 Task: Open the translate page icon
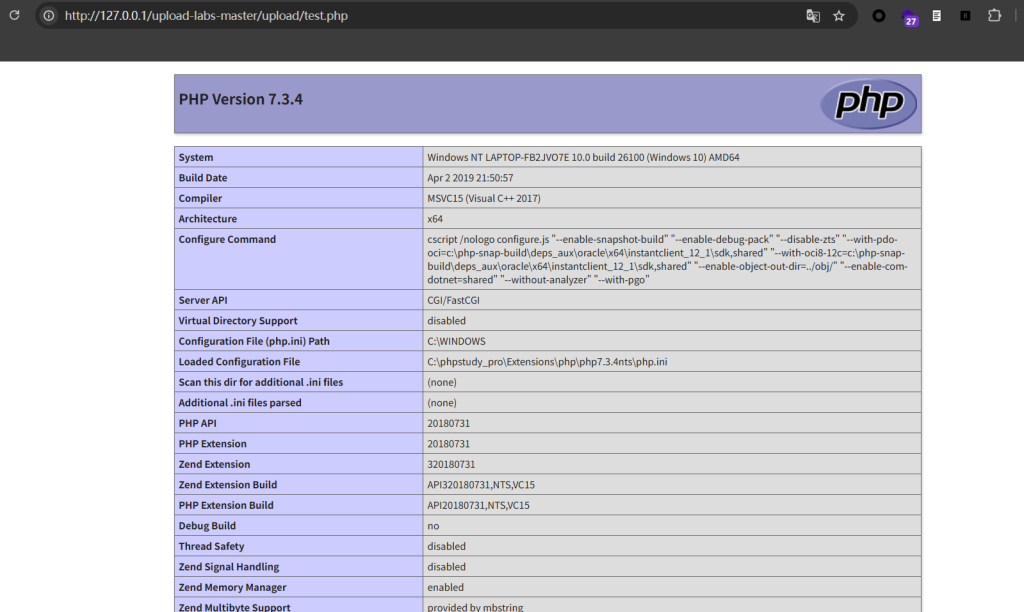(x=813, y=16)
